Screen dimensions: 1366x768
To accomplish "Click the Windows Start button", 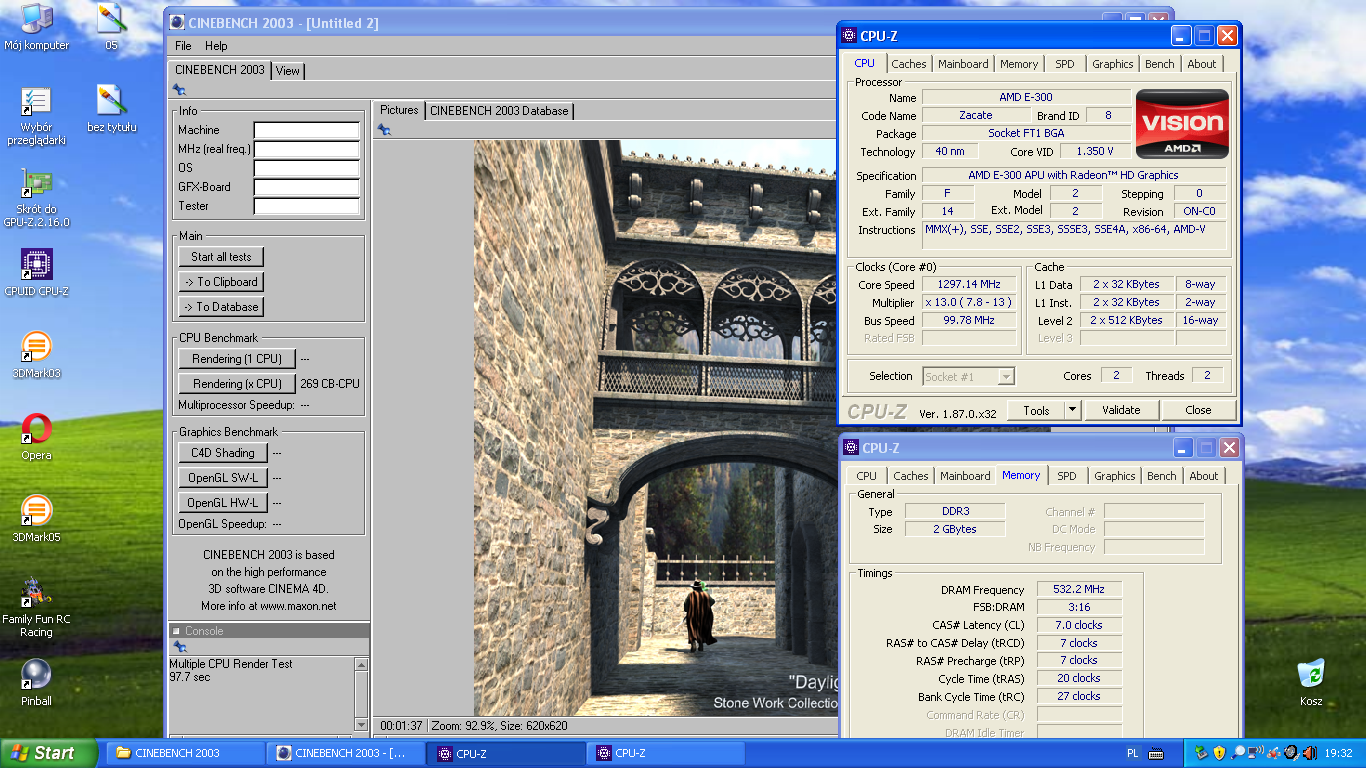I will [x=49, y=753].
